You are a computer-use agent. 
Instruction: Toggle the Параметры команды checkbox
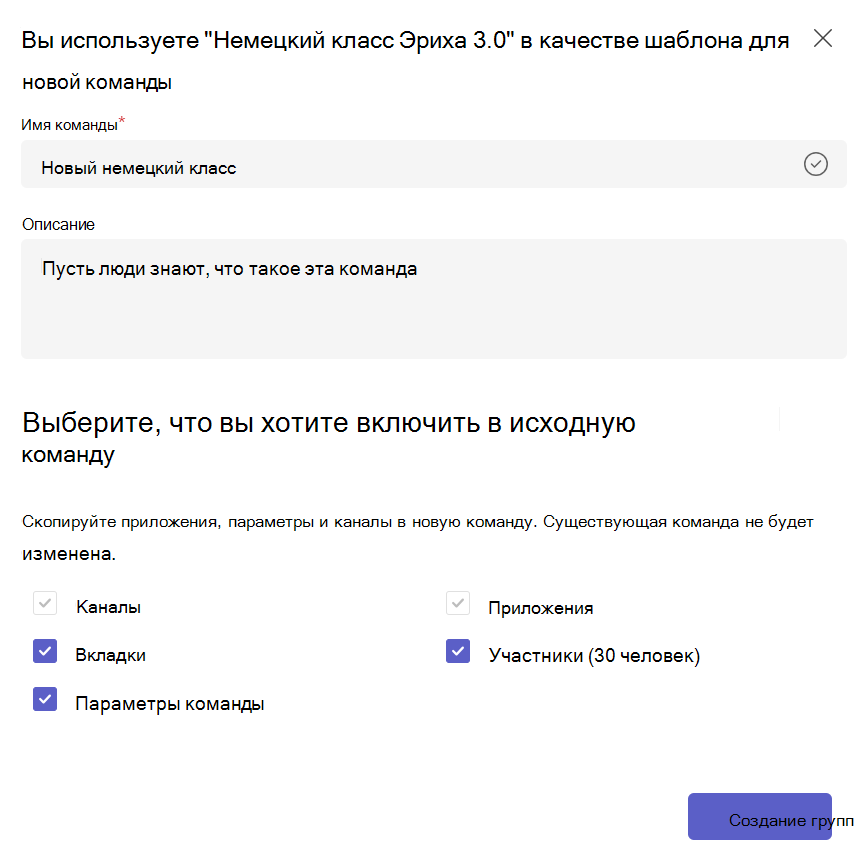tap(45, 699)
